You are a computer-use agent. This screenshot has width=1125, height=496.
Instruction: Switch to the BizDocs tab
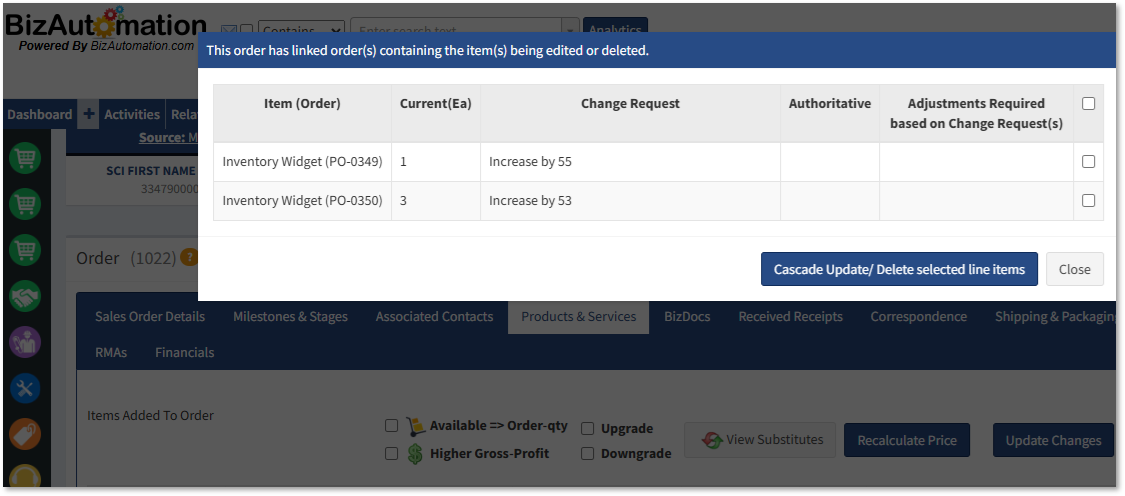(687, 317)
